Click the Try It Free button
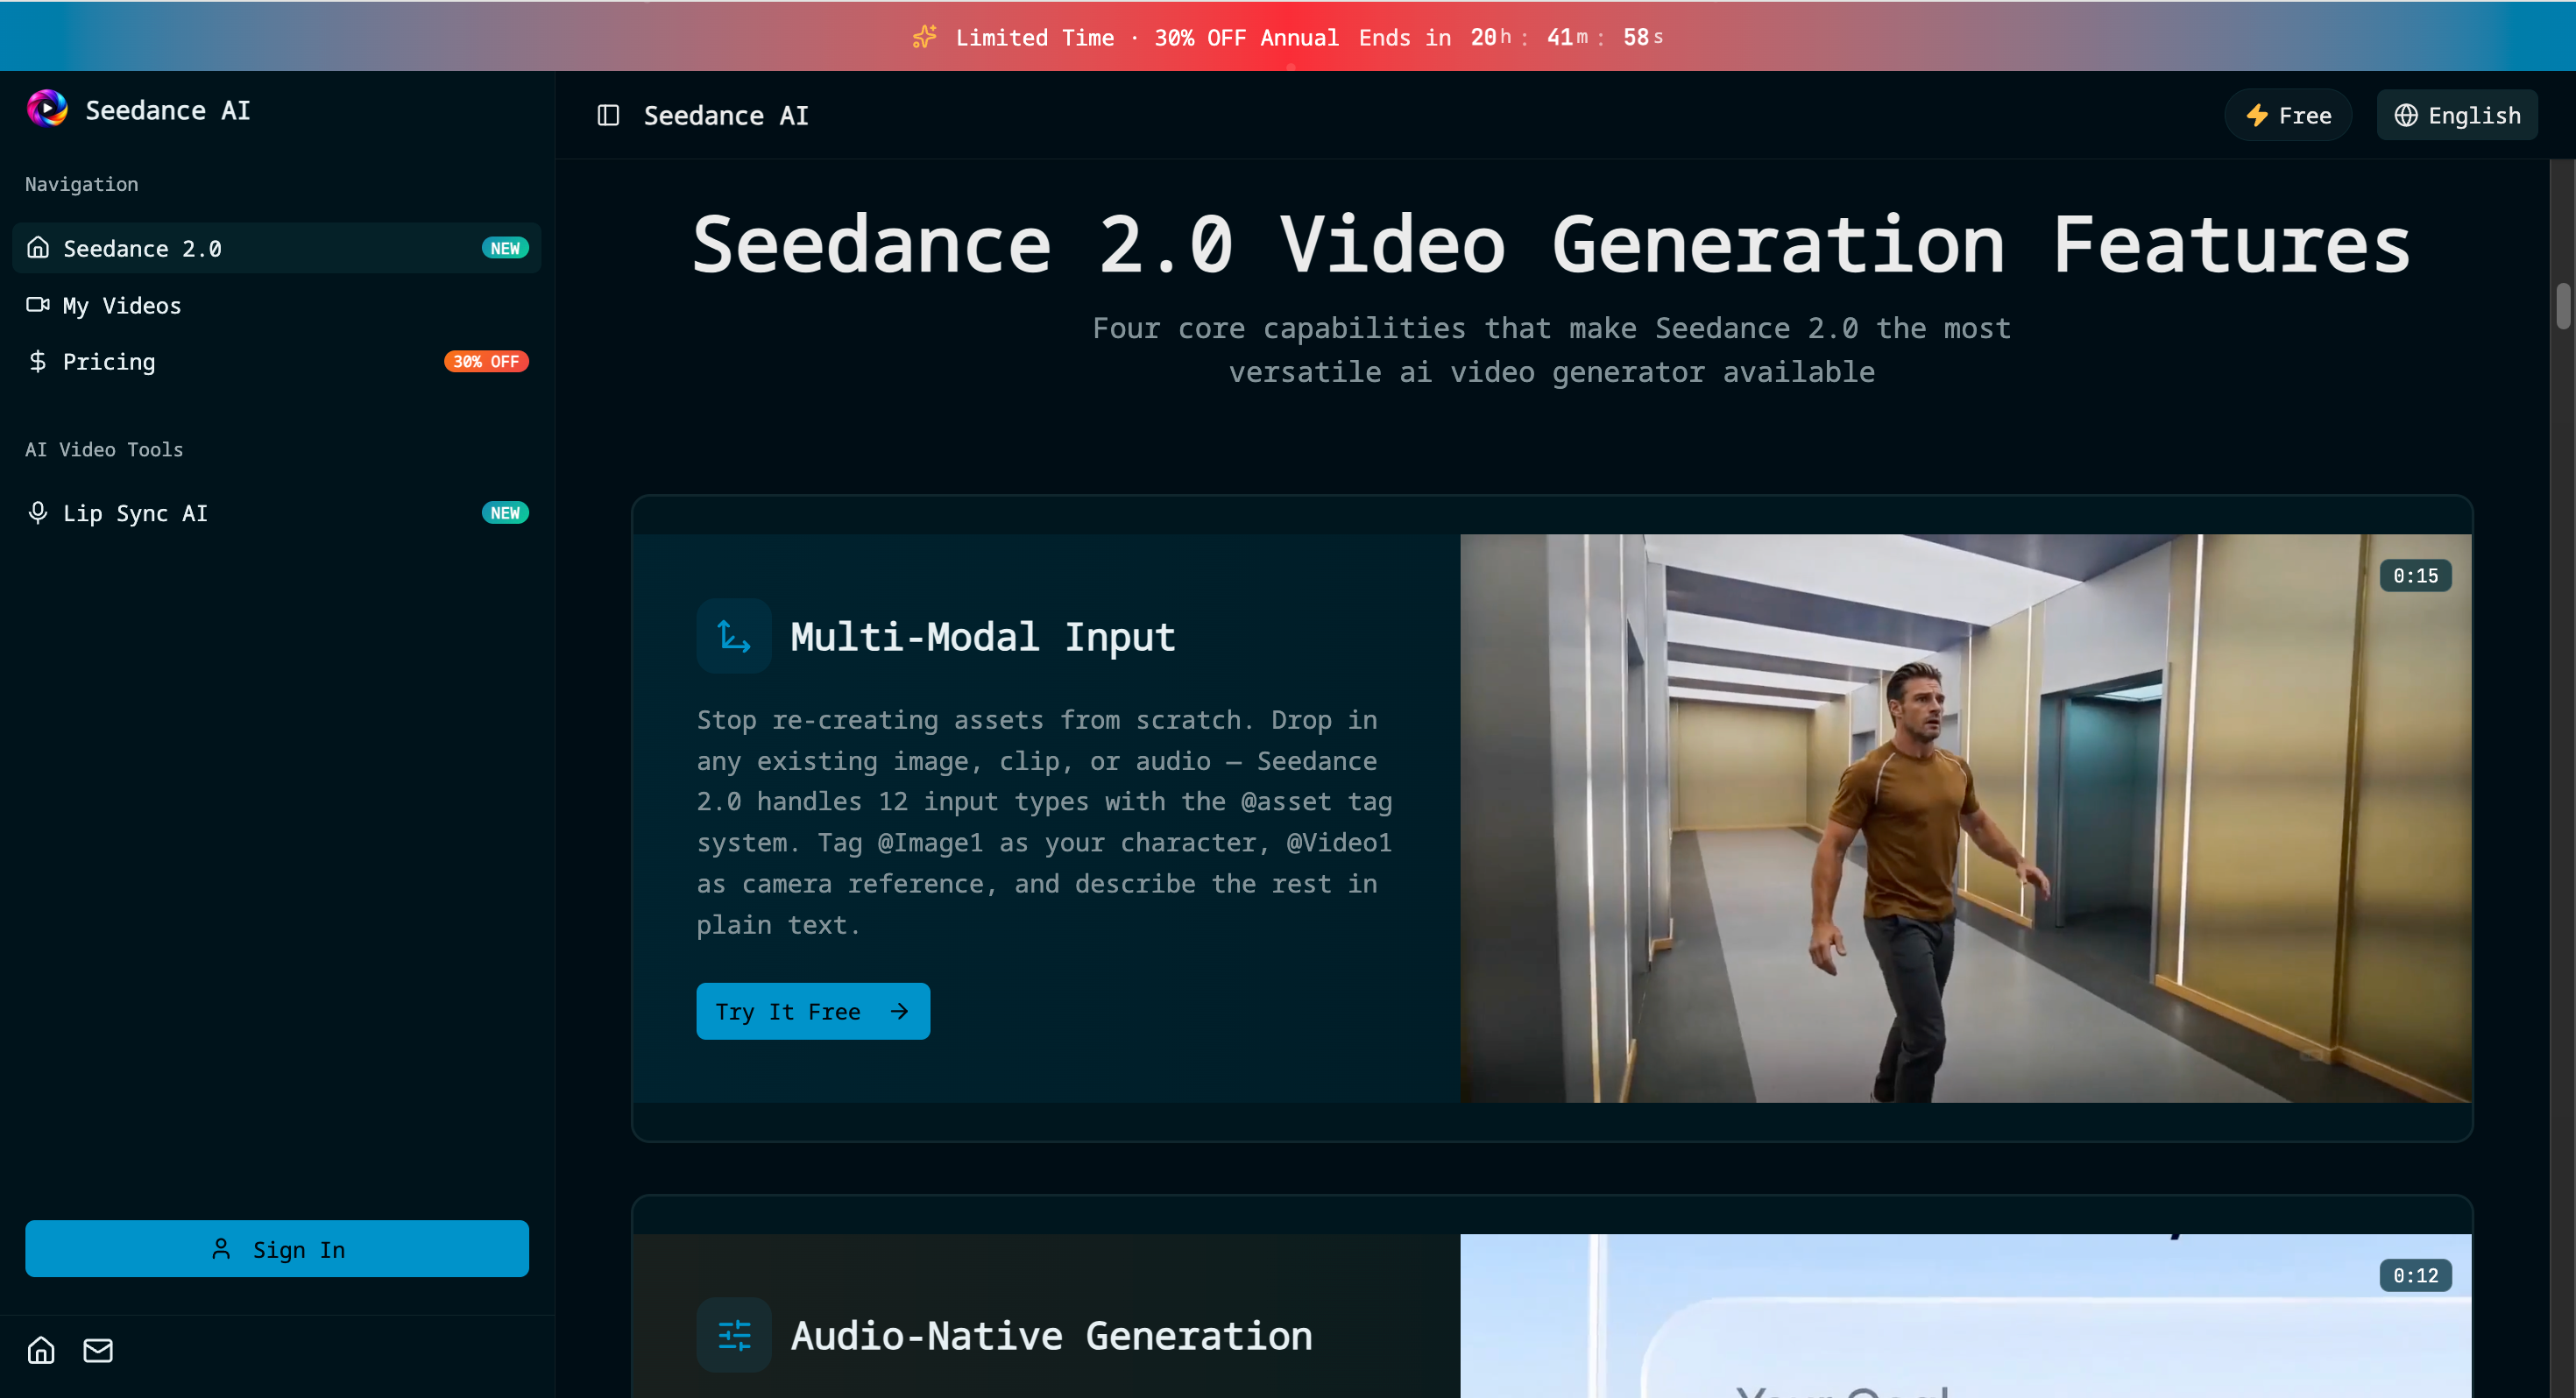 812,1011
